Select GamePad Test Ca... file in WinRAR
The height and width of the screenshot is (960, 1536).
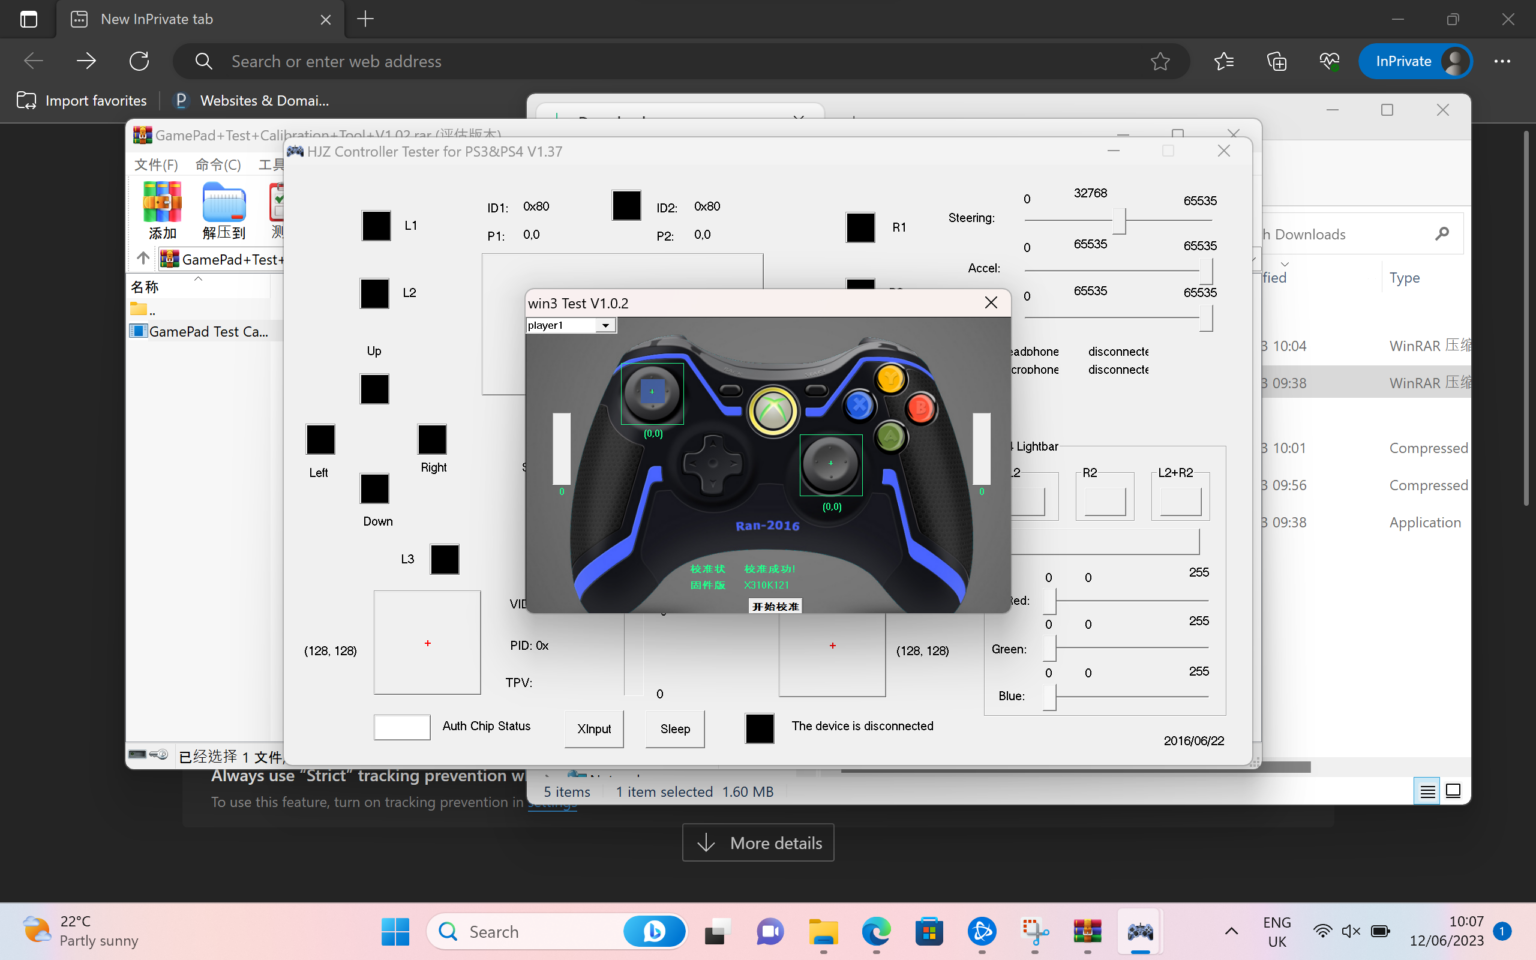[205, 331]
